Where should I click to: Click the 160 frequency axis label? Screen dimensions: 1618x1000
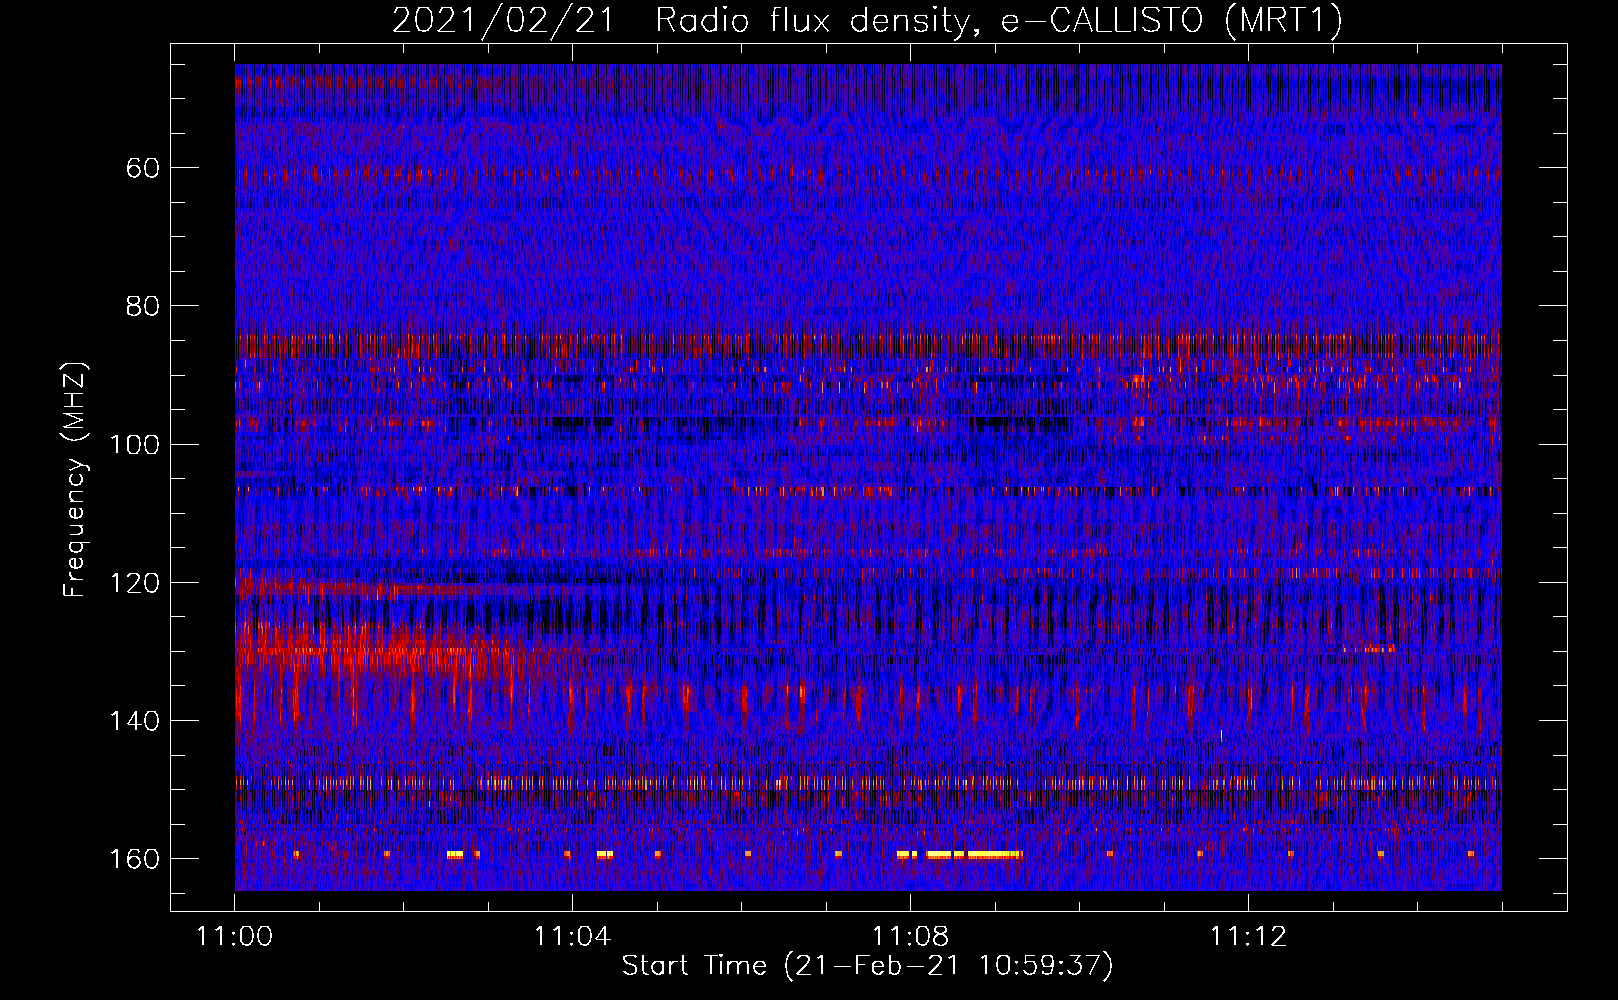point(135,859)
